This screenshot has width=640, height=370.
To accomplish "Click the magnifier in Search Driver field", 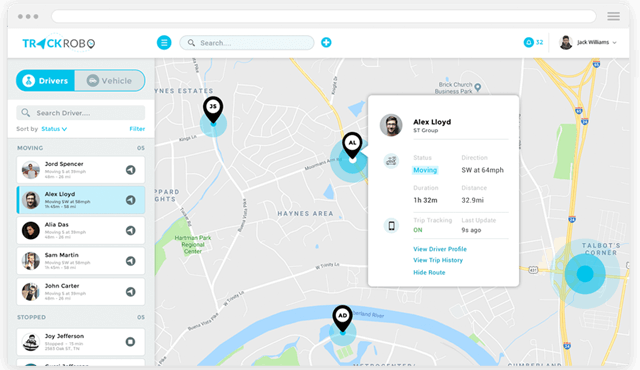I will click(x=26, y=113).
